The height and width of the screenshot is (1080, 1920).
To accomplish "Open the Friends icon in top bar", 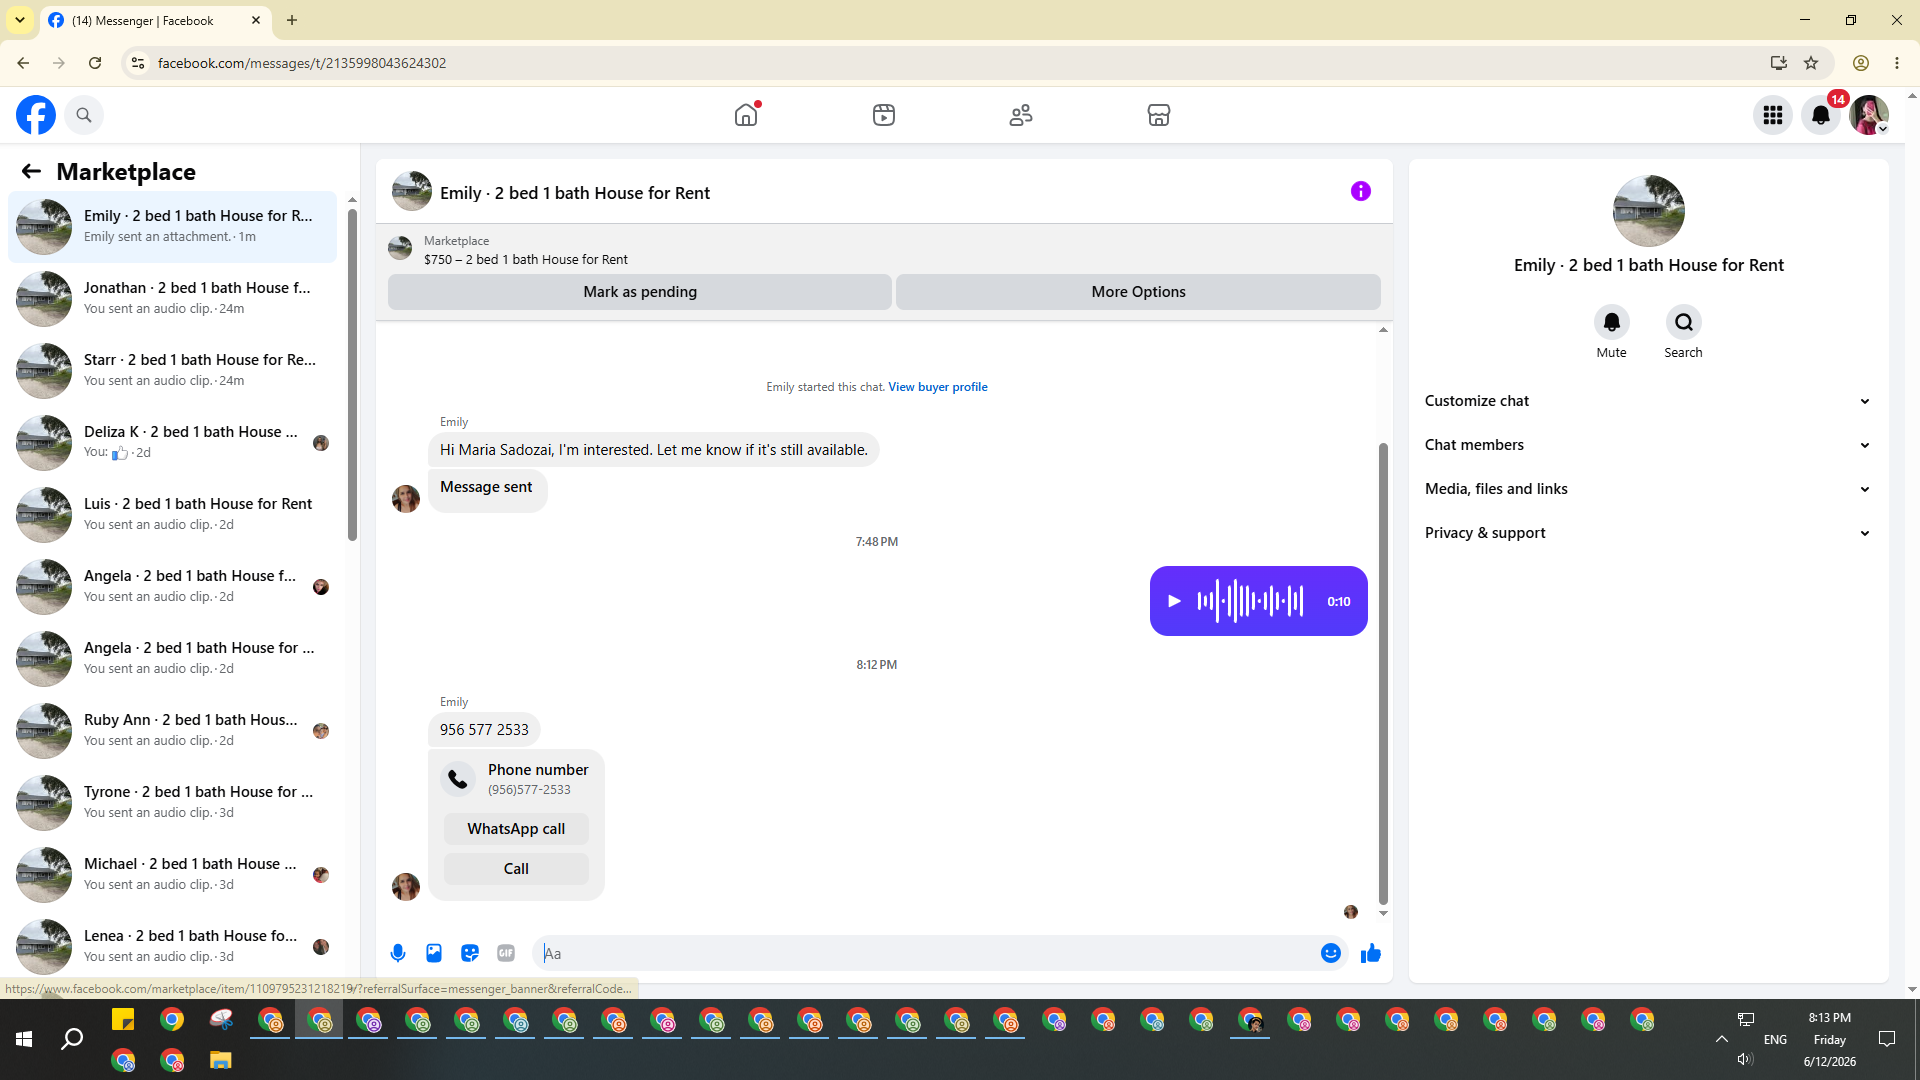I will coord(1021,115).
